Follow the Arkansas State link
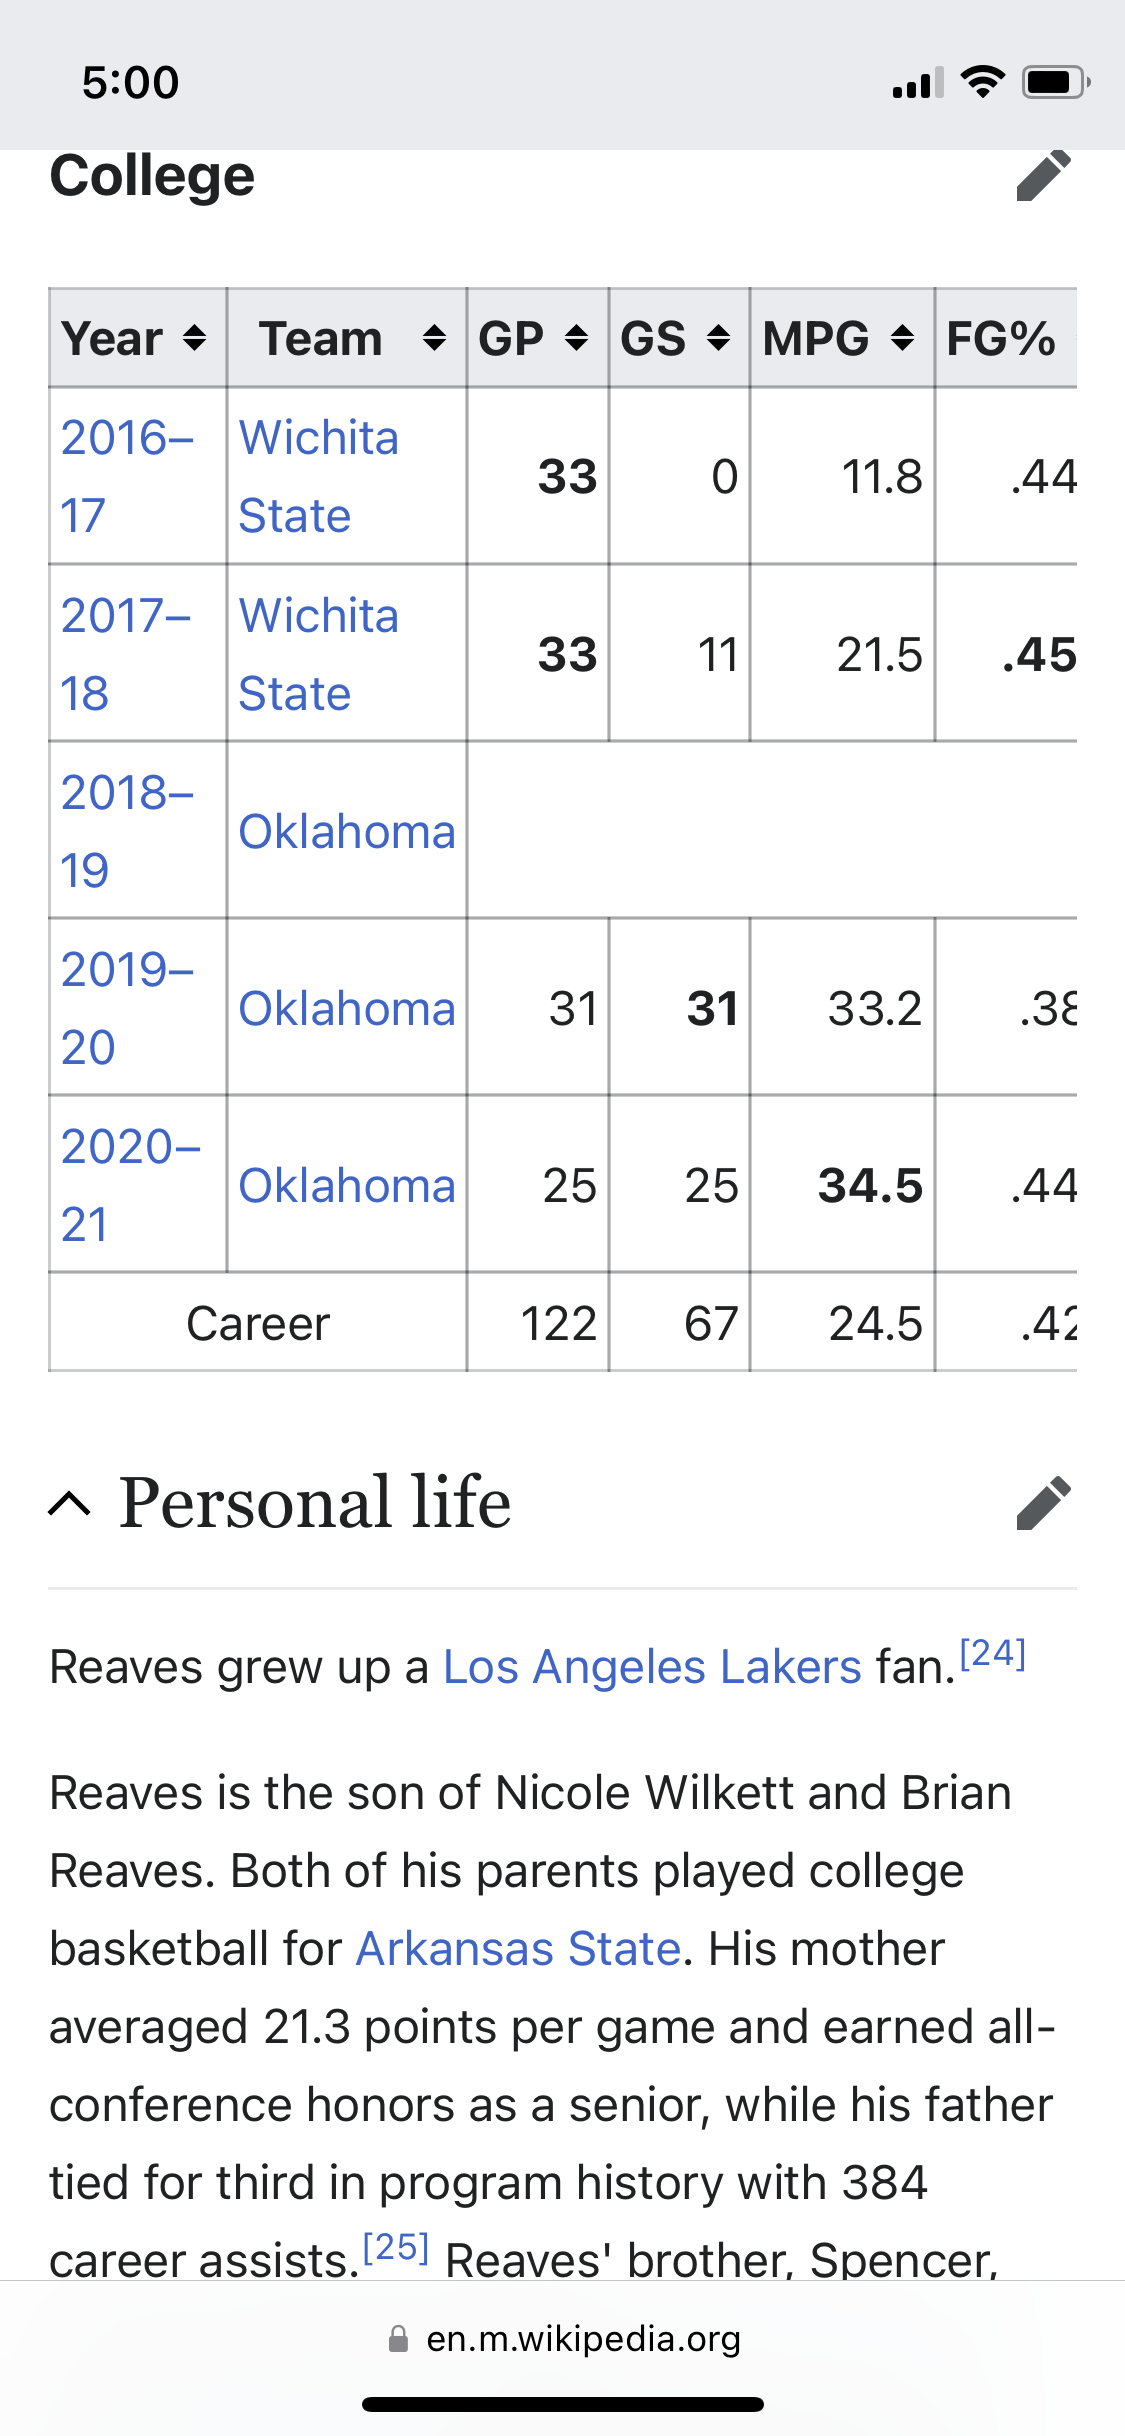This screenshot has width=1125, height=2436. 518,1949
